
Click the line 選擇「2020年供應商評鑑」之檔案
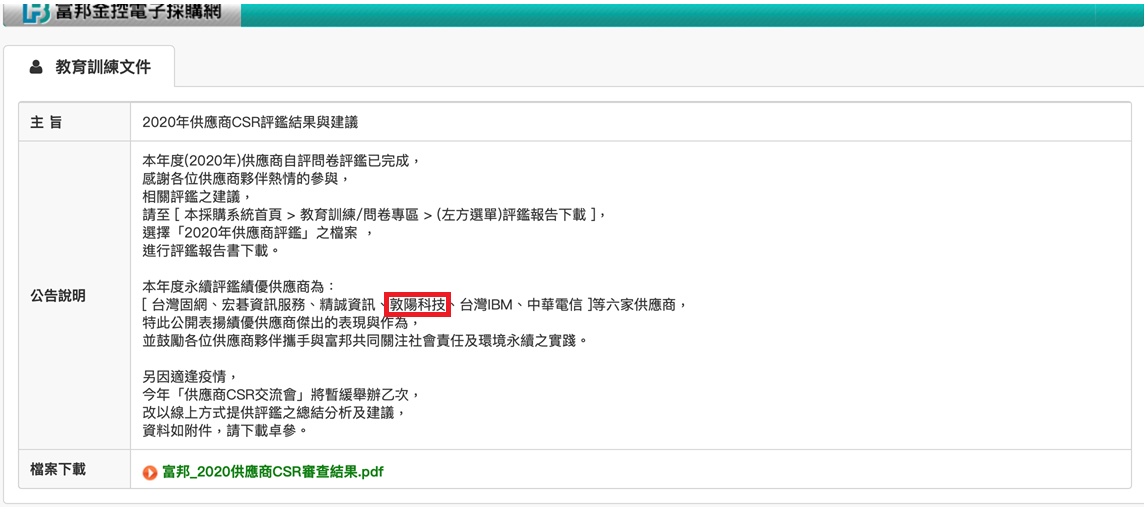(x=258, y=234)
